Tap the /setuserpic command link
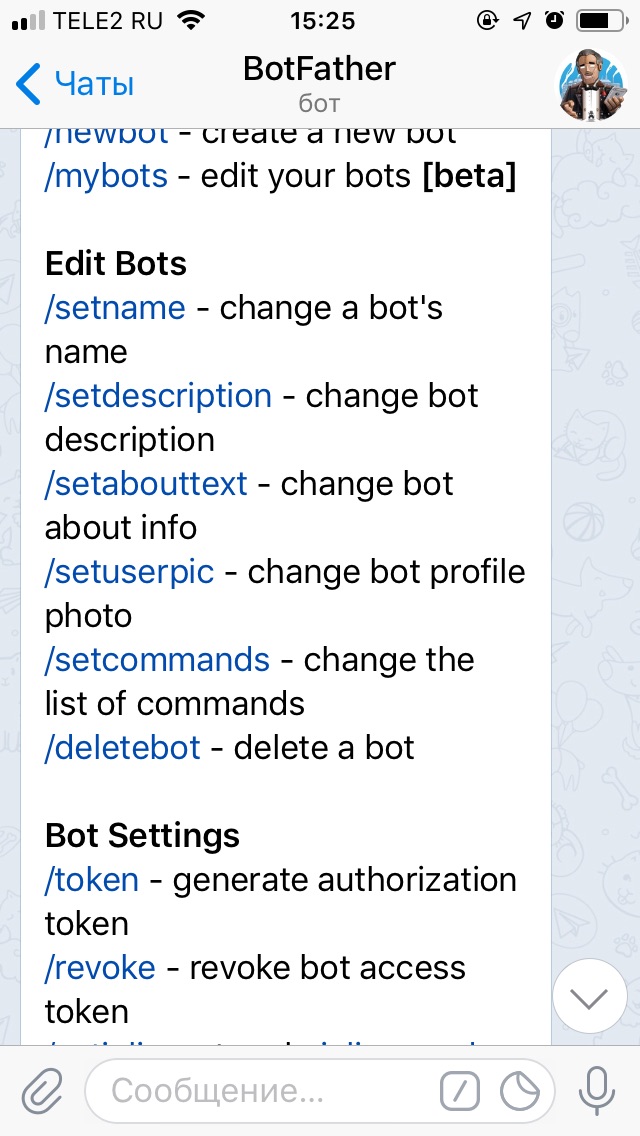The width and height of the screenshot is (640, 1136). pyautogui.click(x=129, y=572)
